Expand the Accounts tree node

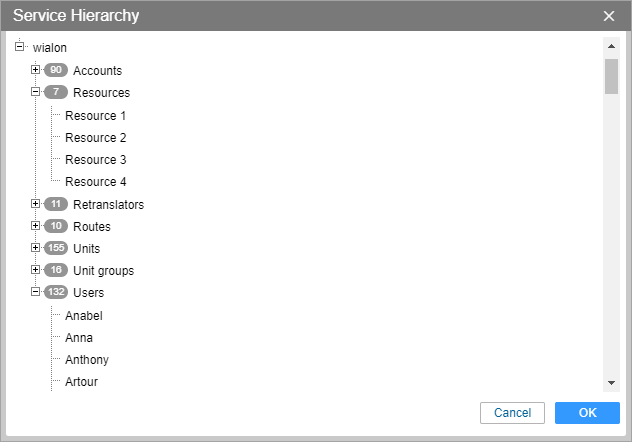[35, 70]
